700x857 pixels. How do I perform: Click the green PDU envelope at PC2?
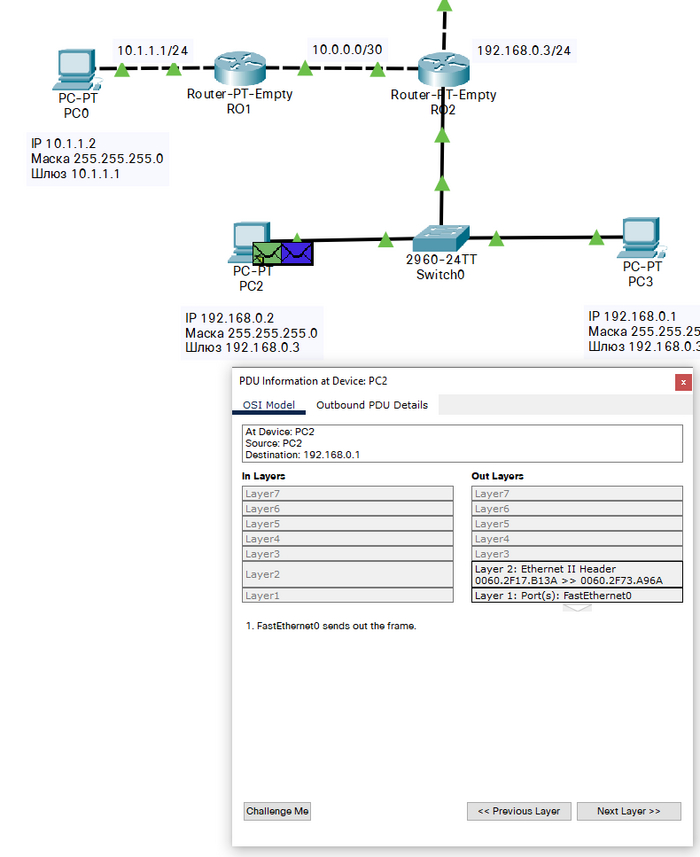point(266,254)
